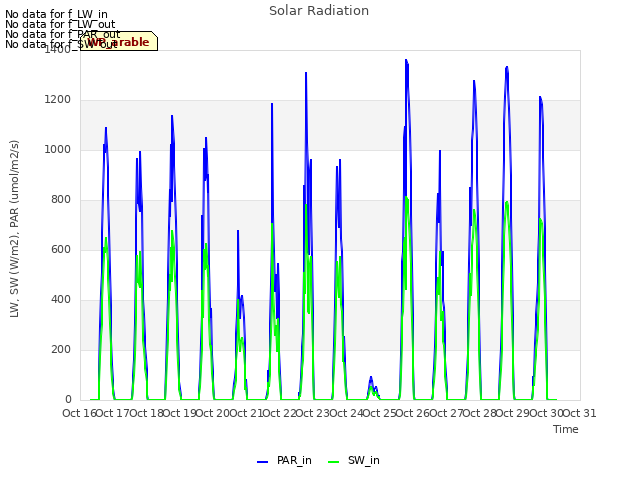The image size is (640, 480).
Task: Toggle the SW_in legend entry
Action: coord(353,460)
